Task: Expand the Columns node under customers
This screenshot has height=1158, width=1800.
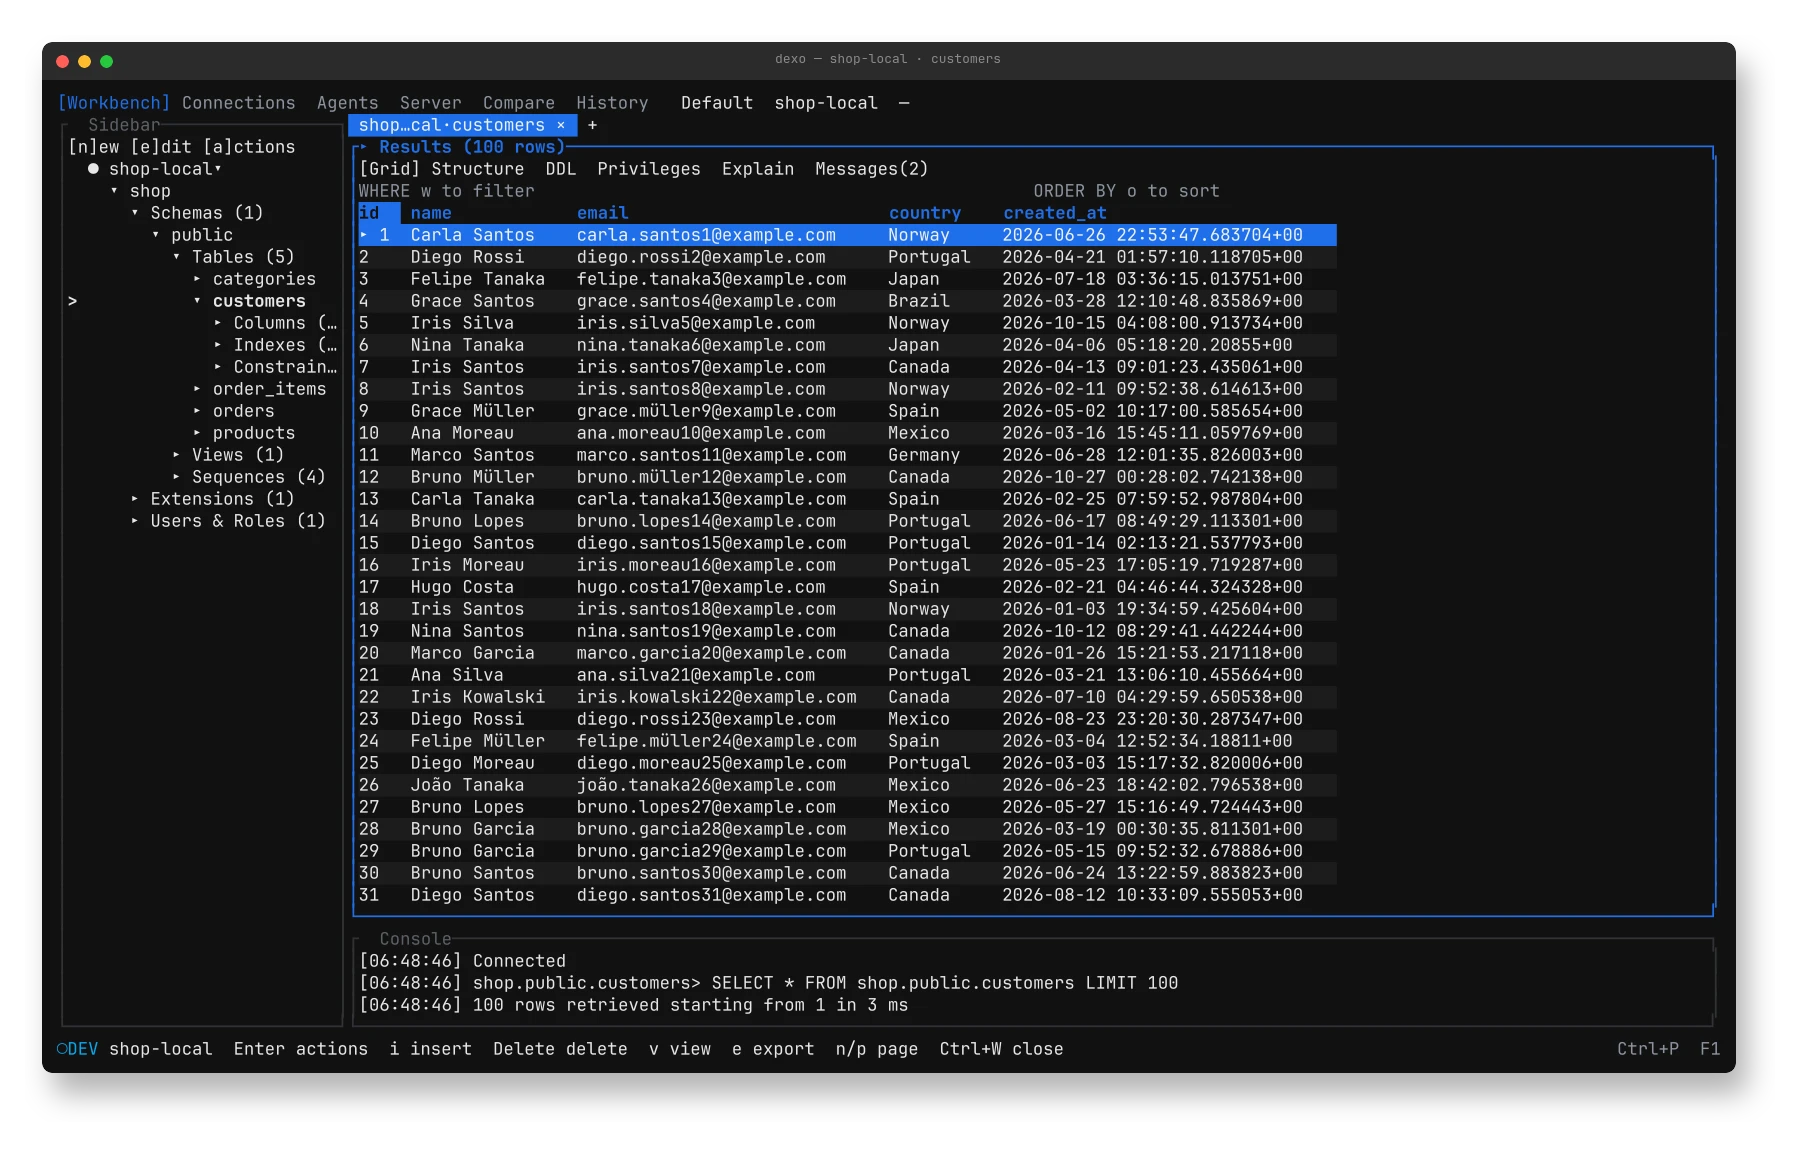Action: click(x=218, y=323)
